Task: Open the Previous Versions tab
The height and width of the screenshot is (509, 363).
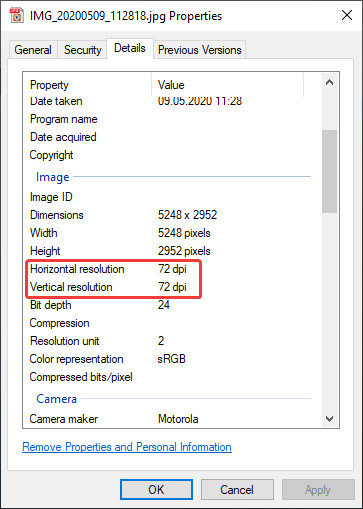Action: 199,50
